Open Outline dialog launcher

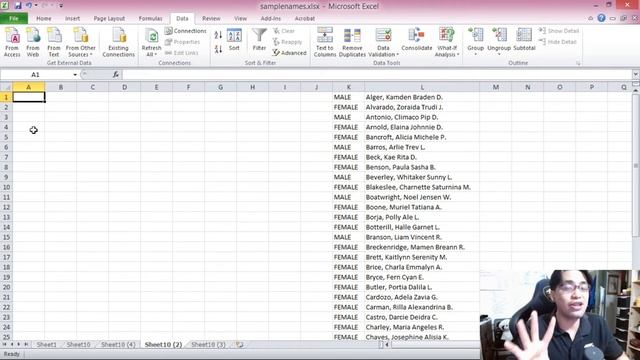point(578,64)
